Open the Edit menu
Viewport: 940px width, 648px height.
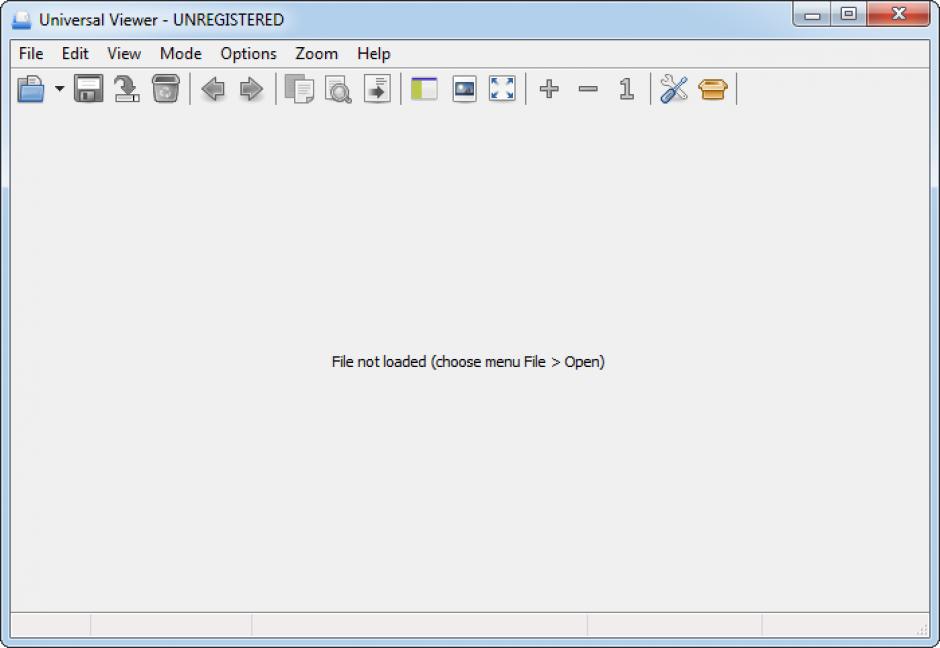coord(75,53)
